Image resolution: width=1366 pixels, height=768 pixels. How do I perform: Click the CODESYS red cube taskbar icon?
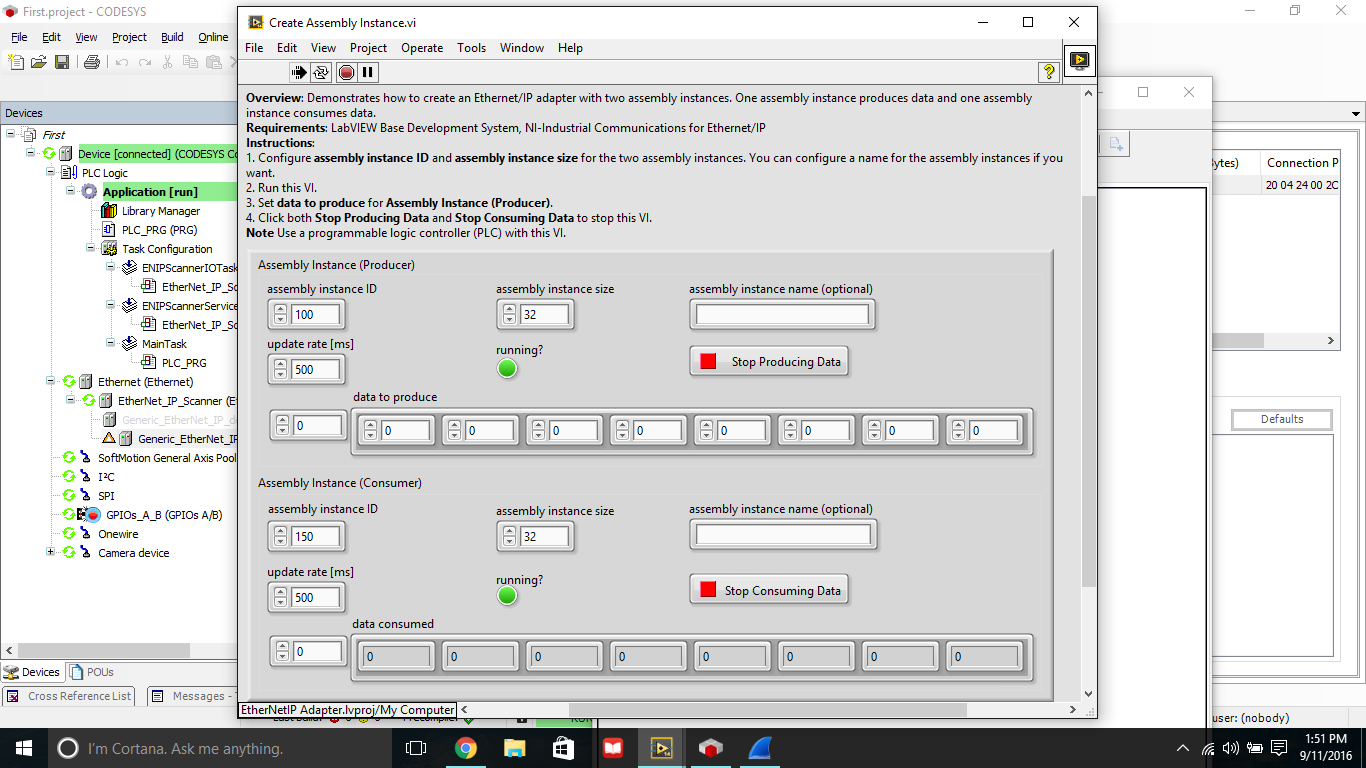point(710,748)
